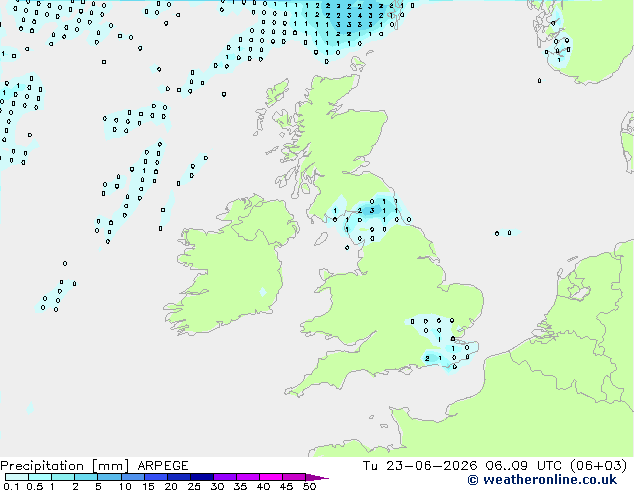Click the '10' legend scale label
634x490 pixels.
click(125, 486)
